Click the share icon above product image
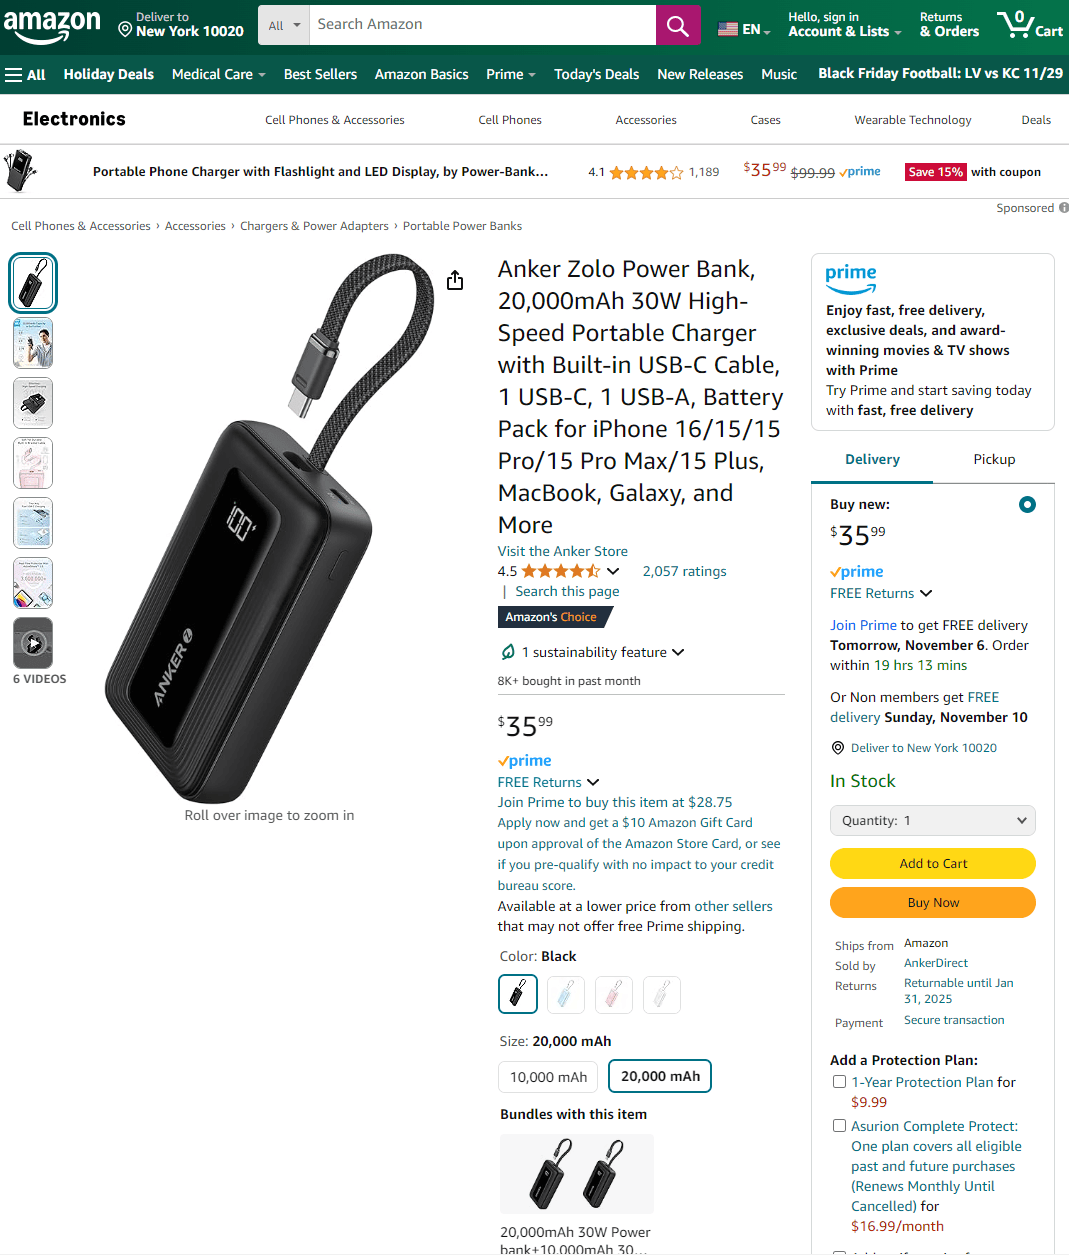The height and width of the screenshot is (1255, 1069). click(x=455, y=280)
